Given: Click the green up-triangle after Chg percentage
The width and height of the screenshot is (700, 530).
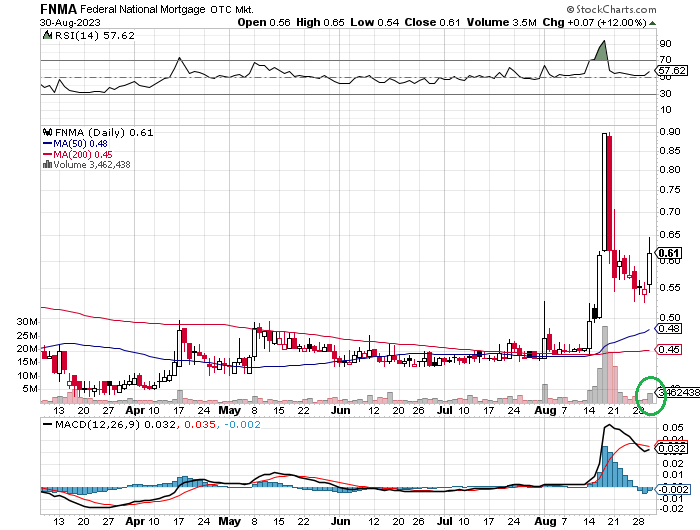Looking at the screenshot, I should point(652,23).
